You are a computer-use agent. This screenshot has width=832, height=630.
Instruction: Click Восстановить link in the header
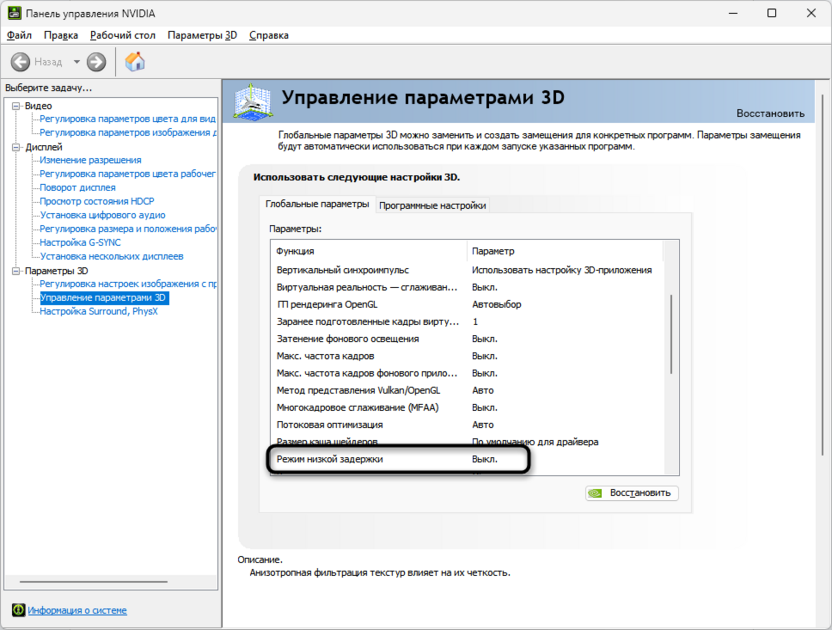coord(770,113)
